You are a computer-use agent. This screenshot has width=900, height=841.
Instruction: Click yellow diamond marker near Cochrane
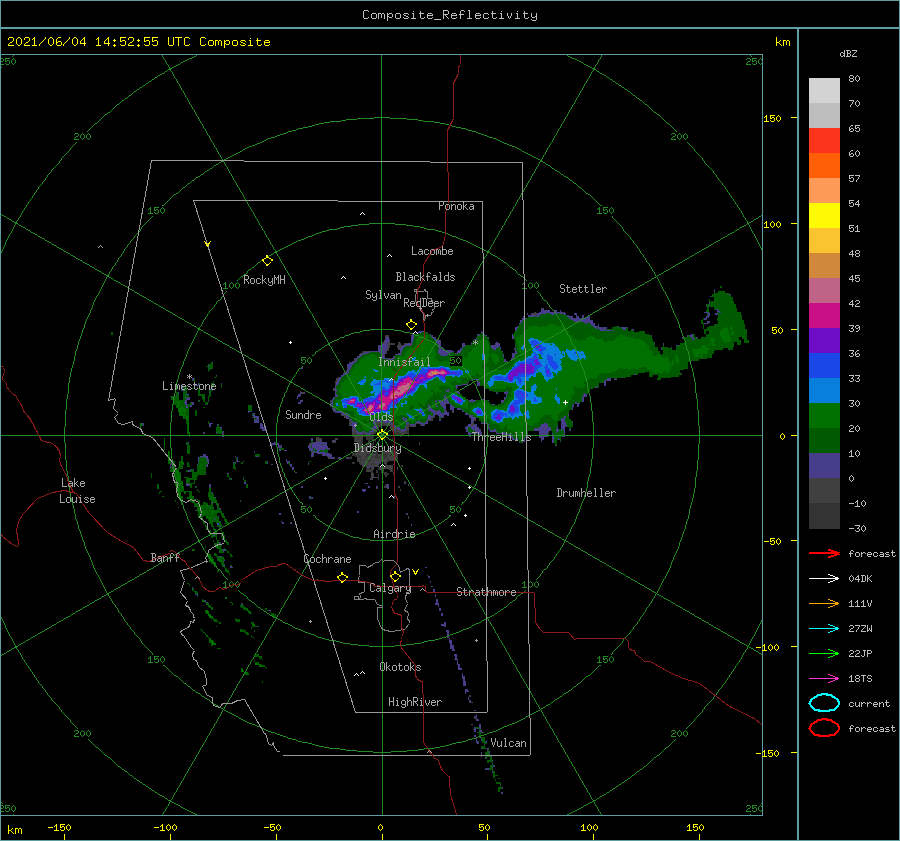point(343,578)
